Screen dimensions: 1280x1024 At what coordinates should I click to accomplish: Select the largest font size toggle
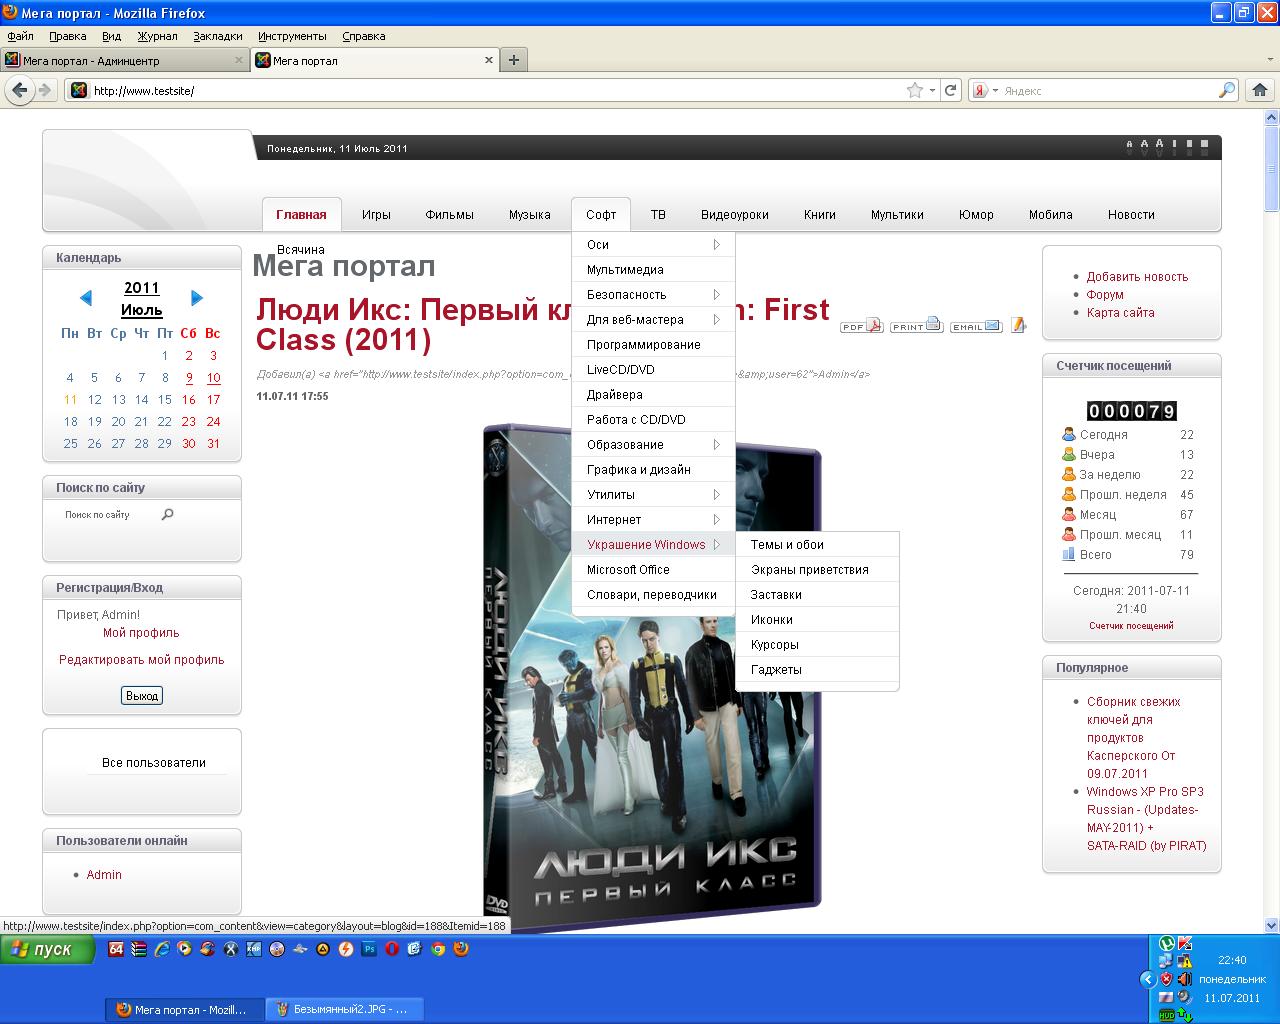click(x=1160, y=143)
